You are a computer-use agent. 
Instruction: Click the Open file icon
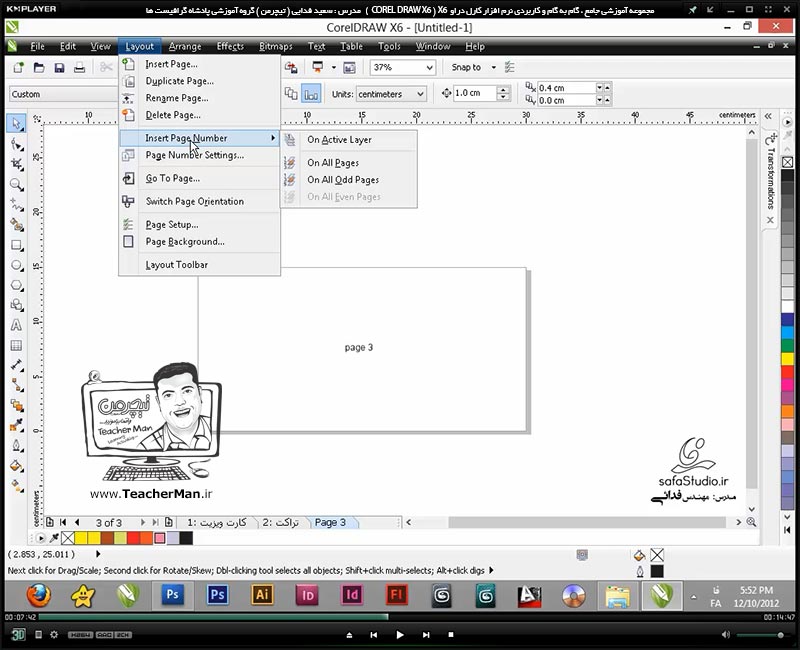[39, 67]
